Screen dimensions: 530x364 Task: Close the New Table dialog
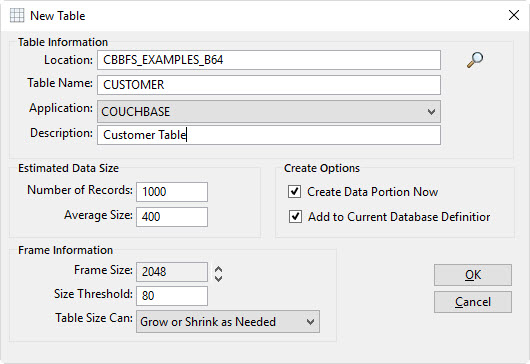[x=514, y=15]
